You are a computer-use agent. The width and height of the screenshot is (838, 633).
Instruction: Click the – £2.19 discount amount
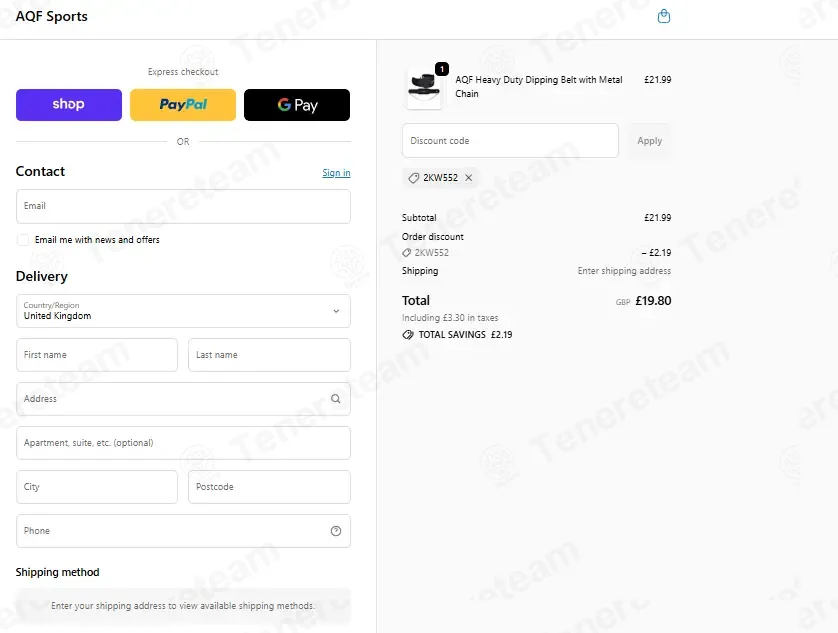(x=656, y=253)
